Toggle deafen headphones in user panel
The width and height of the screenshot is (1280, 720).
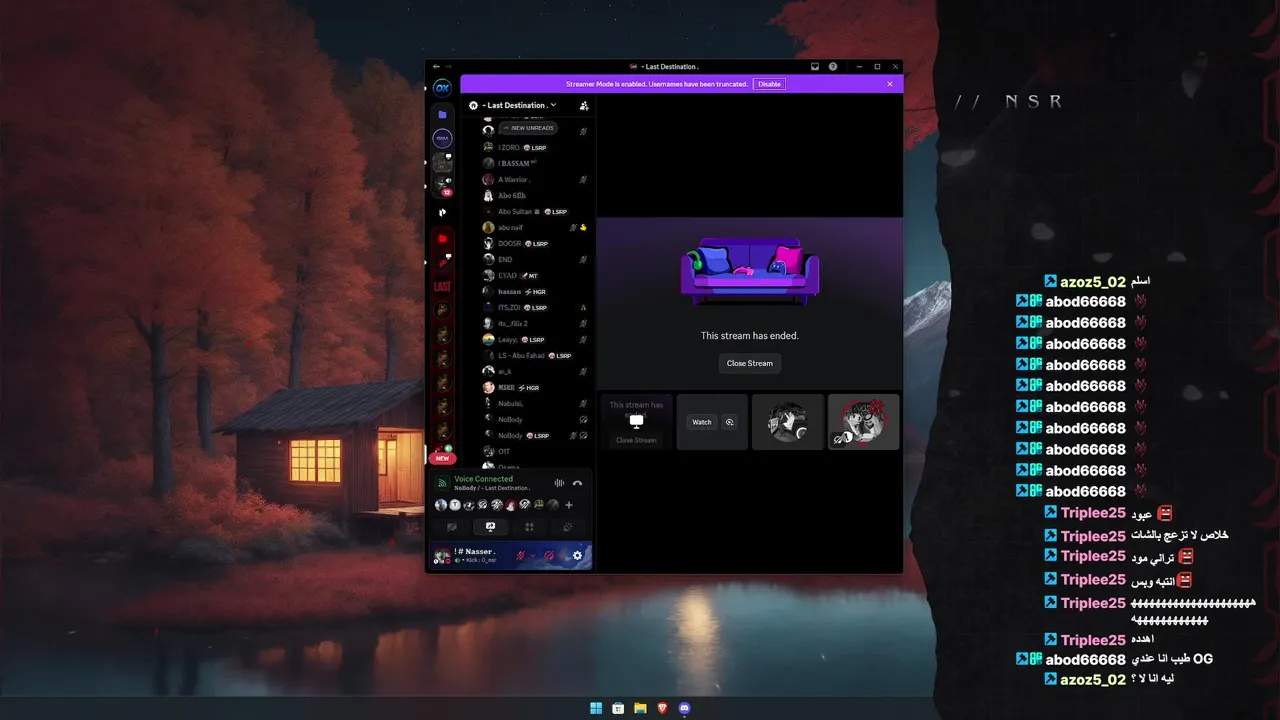tap(549, 555)
